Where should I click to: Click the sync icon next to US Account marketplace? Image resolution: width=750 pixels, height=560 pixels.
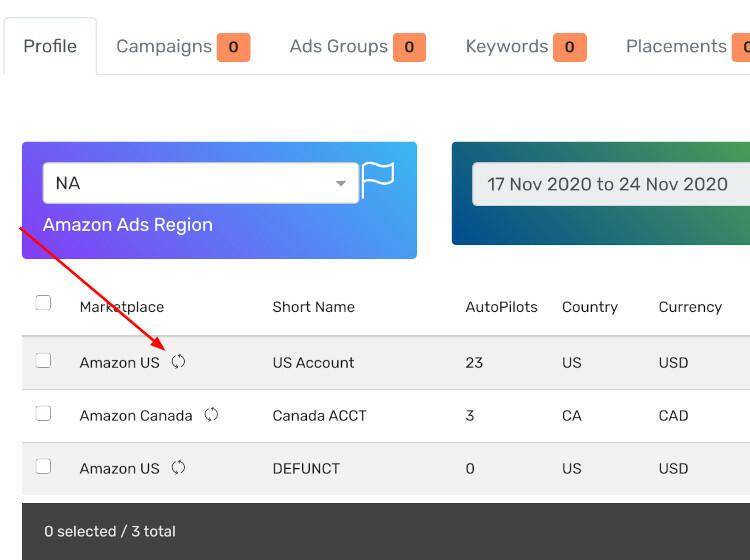coord(178,362)
